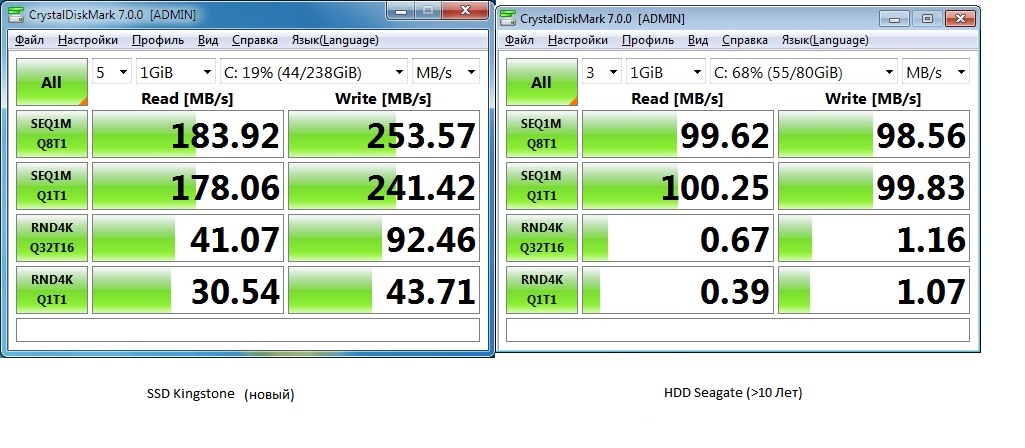1025x448 pixels.
Task: Open the 1GiB test size dropdown in left window
Action: click(176, 72)
